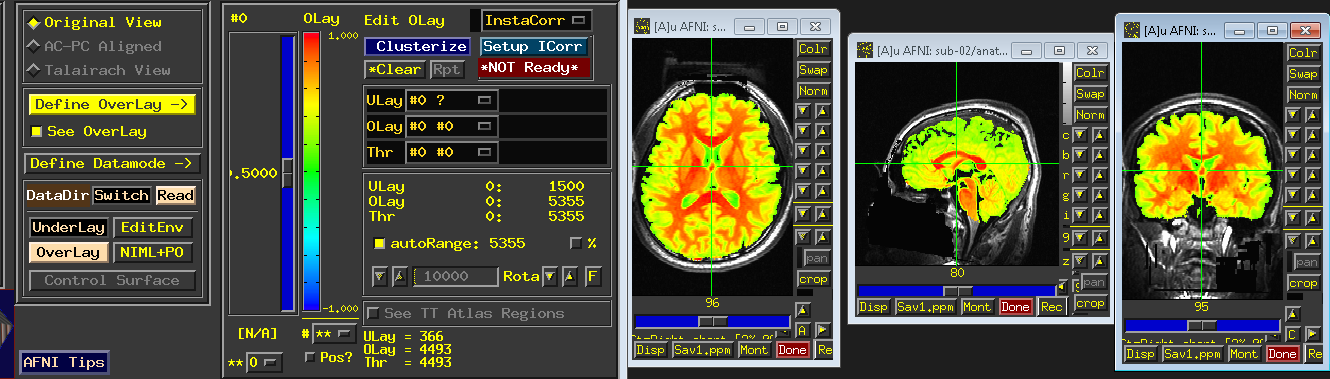Screen dimensions: 1330x379
Task: Open AFNI Tips
Action: pyautogui.click(x=65, y=362)
